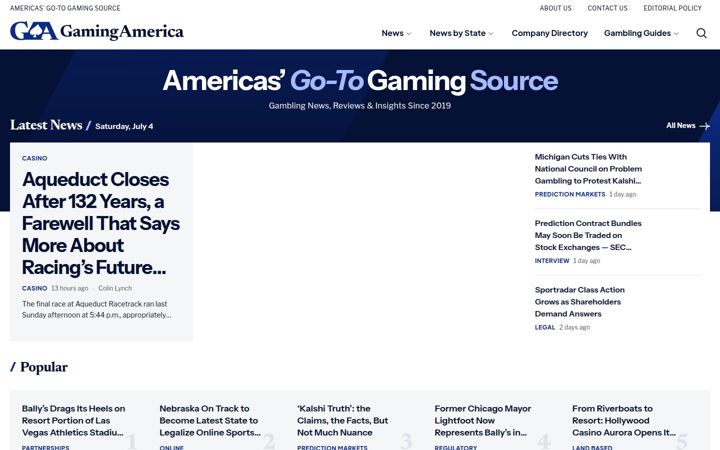Image resolution: width=720 pixels, height=450 pixels.
Task: Open the 'Kalshi Truth' popular article
Action: click(x=343, y=420)
